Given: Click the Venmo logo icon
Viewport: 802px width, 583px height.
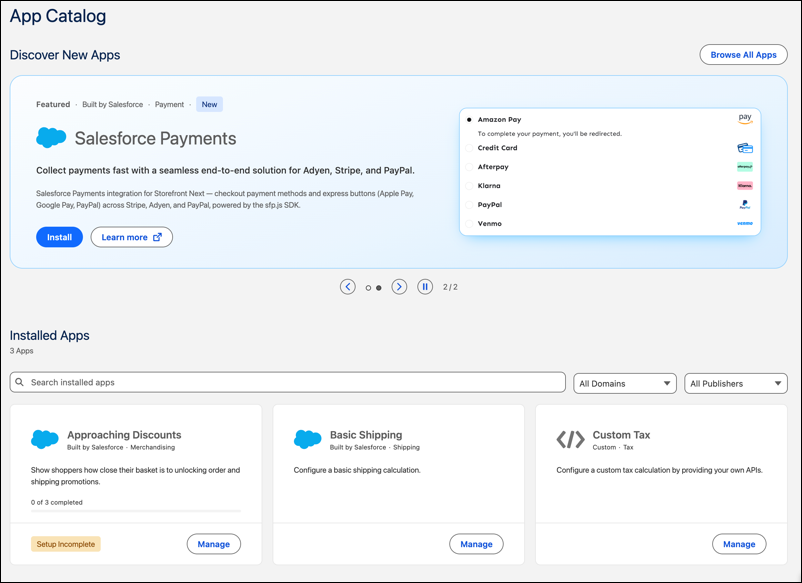Looking at the screenshot, I should click(x=745, y=223).
